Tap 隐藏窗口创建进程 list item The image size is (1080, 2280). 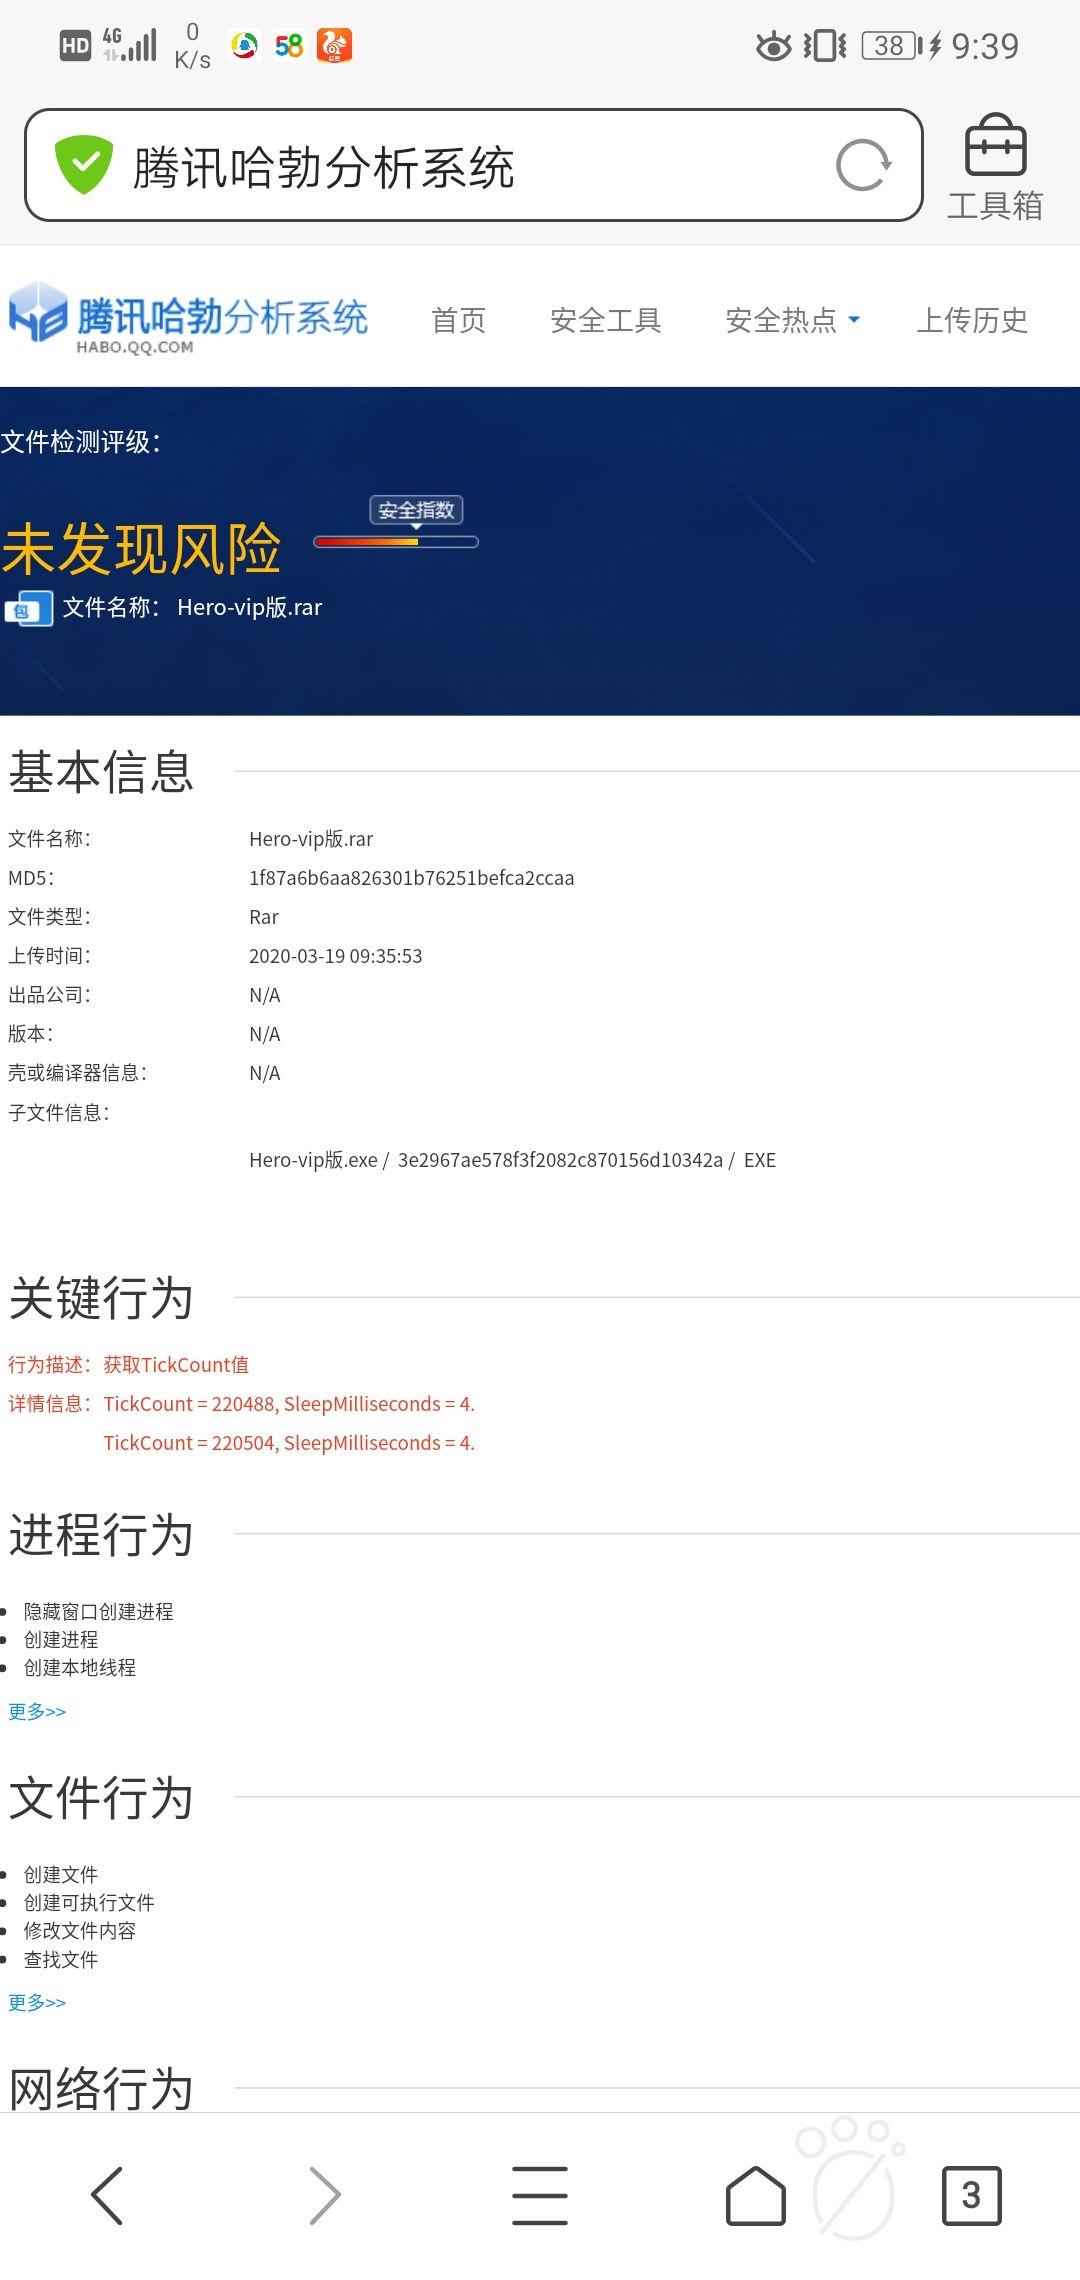98,1611
